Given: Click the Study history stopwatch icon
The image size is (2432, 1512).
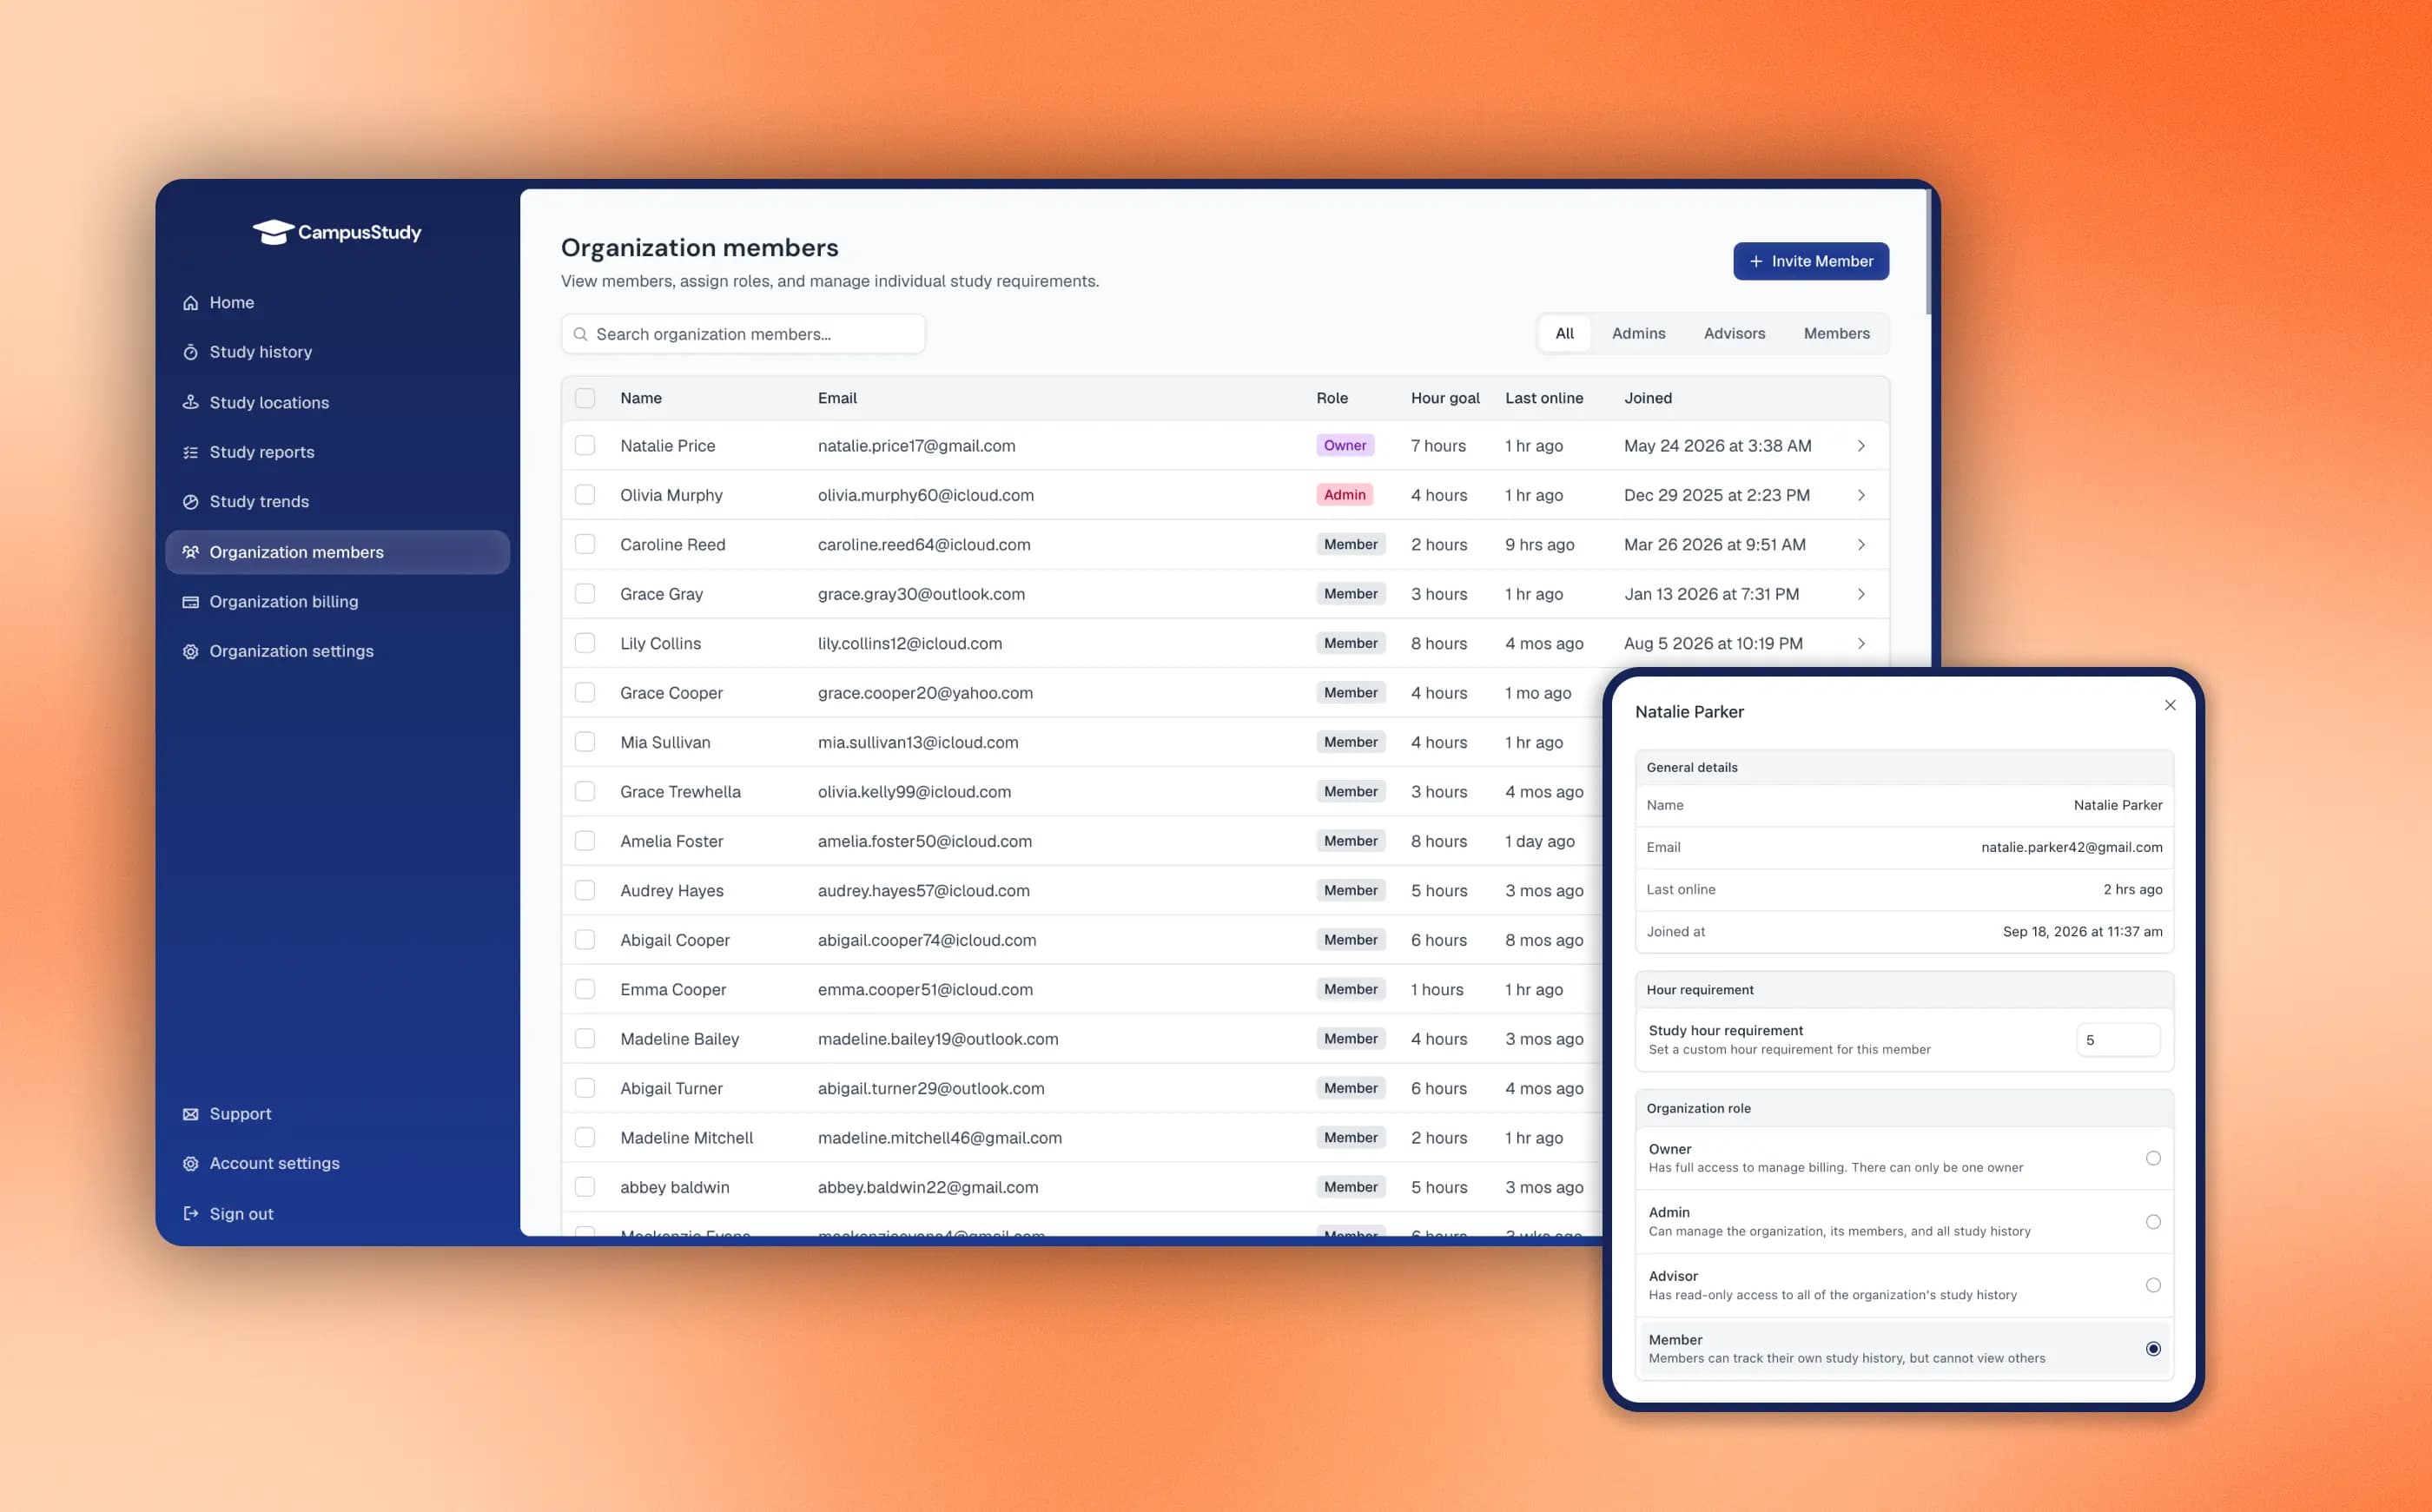Looking at the screenshot, I should click(190, 352).
